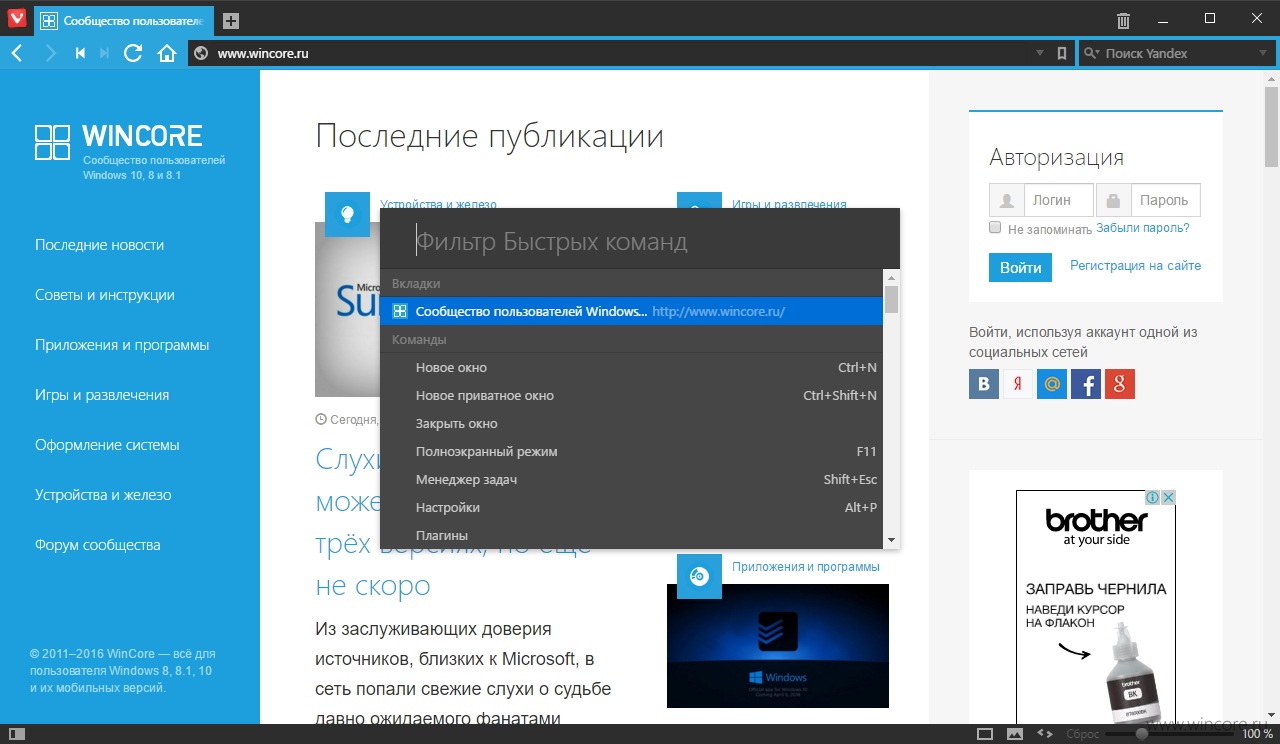Fast forward to next page
Viewport: 1280px width, 744px height.
pyautogui.click(x=105, y=54)
